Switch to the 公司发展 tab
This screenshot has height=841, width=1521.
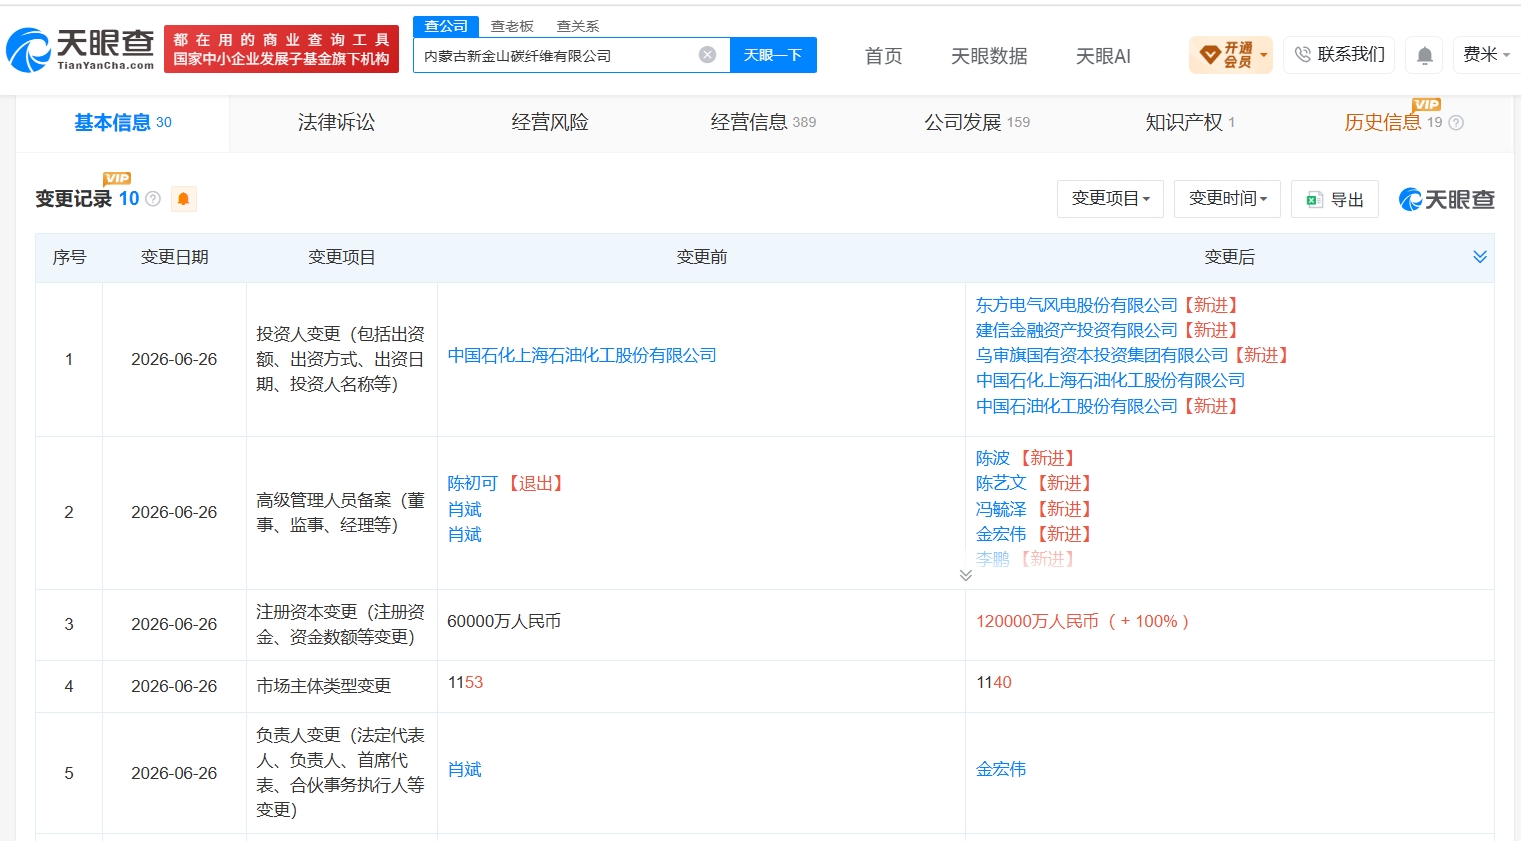coord(977,123)
